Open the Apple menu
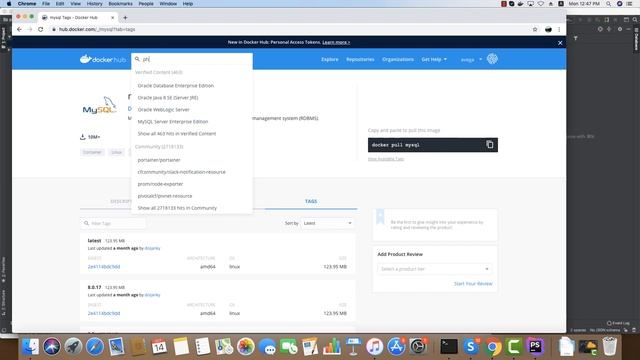640x360 pixels. click(x=9, y=4)
